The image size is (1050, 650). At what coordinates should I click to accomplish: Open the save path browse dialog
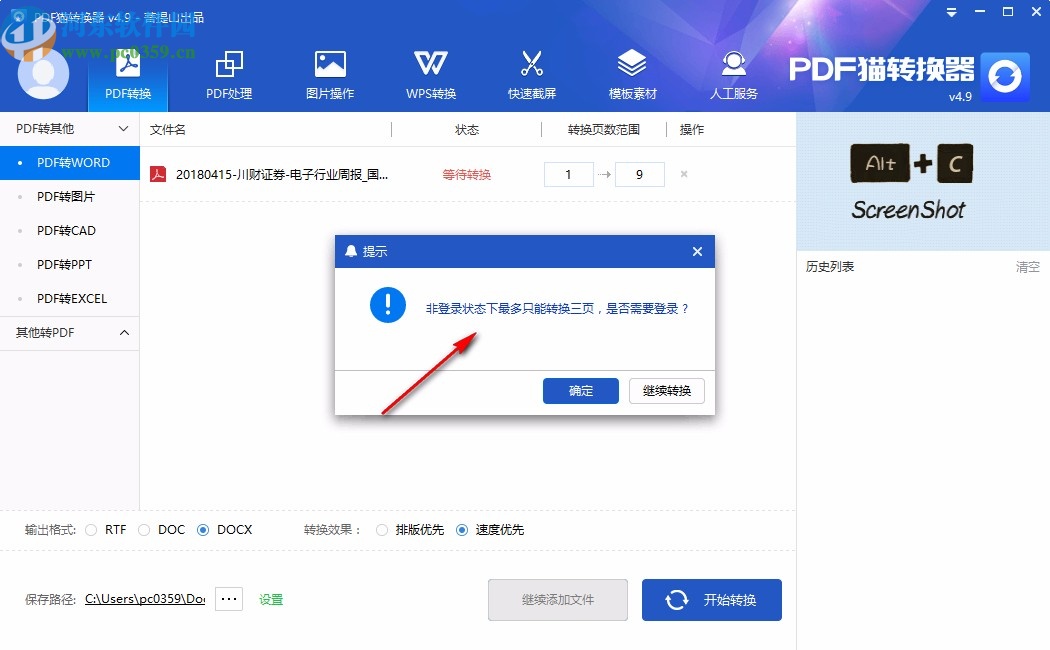[228, 598]
